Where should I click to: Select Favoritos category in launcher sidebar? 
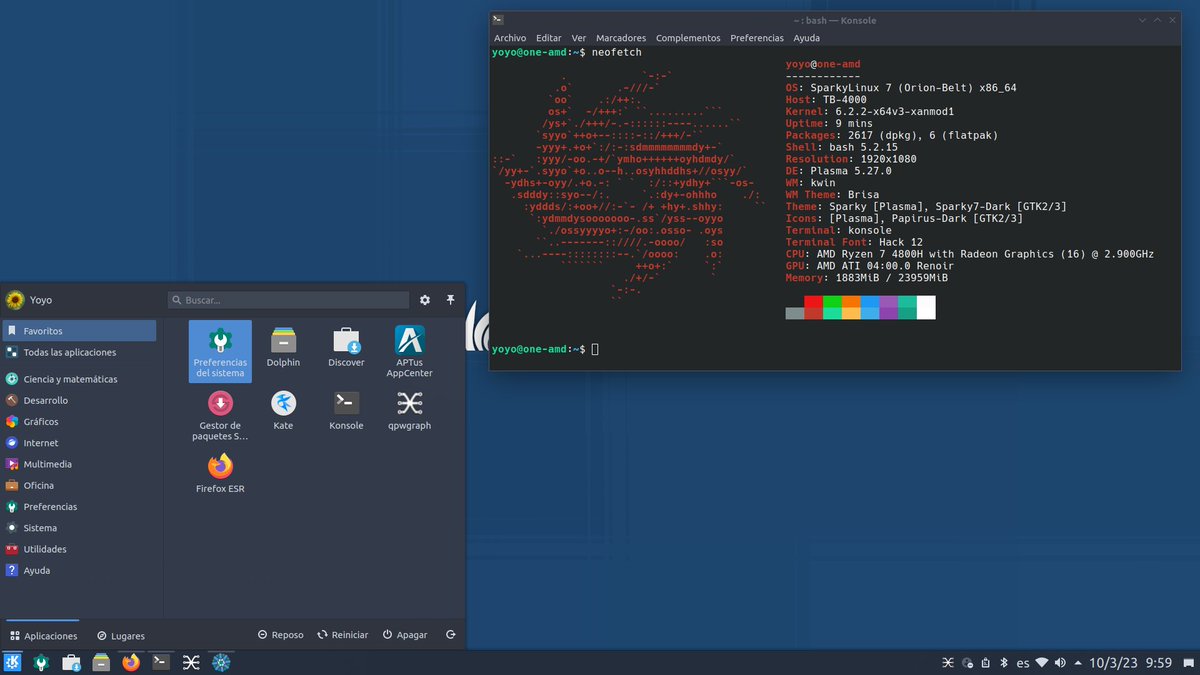pyautogui.click(x=79, y=330)
